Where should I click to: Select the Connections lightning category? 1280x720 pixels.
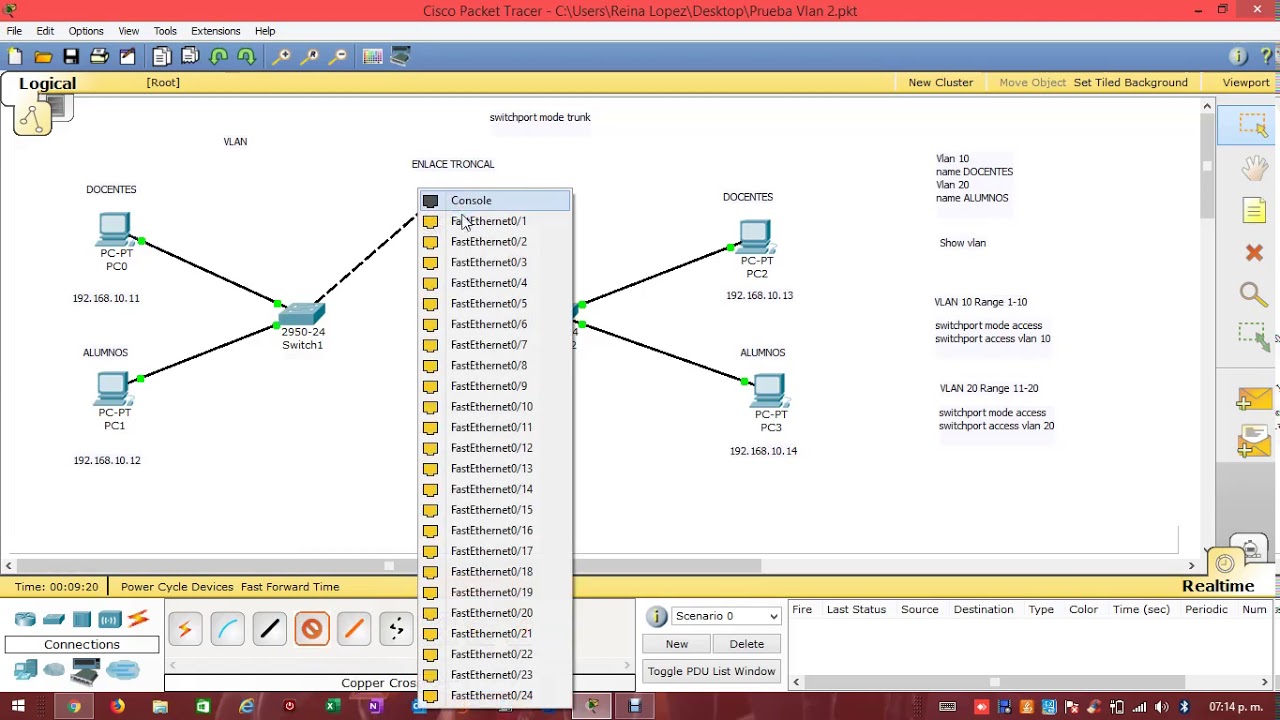pyautogui.click(x=138, y=620)
